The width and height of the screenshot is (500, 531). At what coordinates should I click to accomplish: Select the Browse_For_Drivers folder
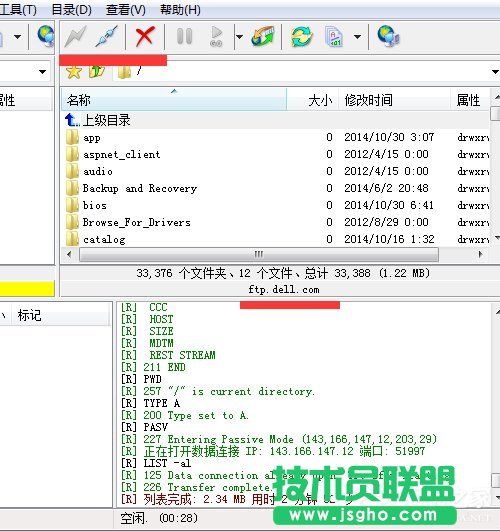coord(137,222)
